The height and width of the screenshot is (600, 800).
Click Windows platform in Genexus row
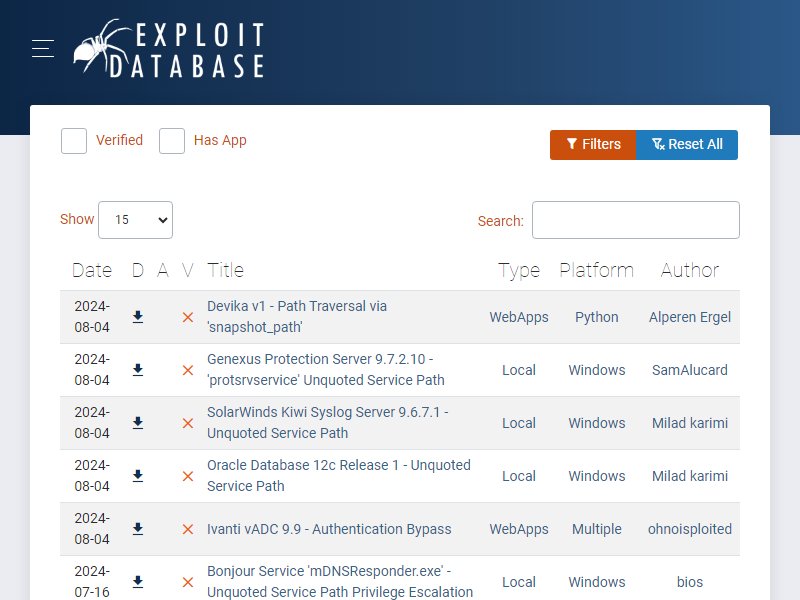[x=597, y=370]
